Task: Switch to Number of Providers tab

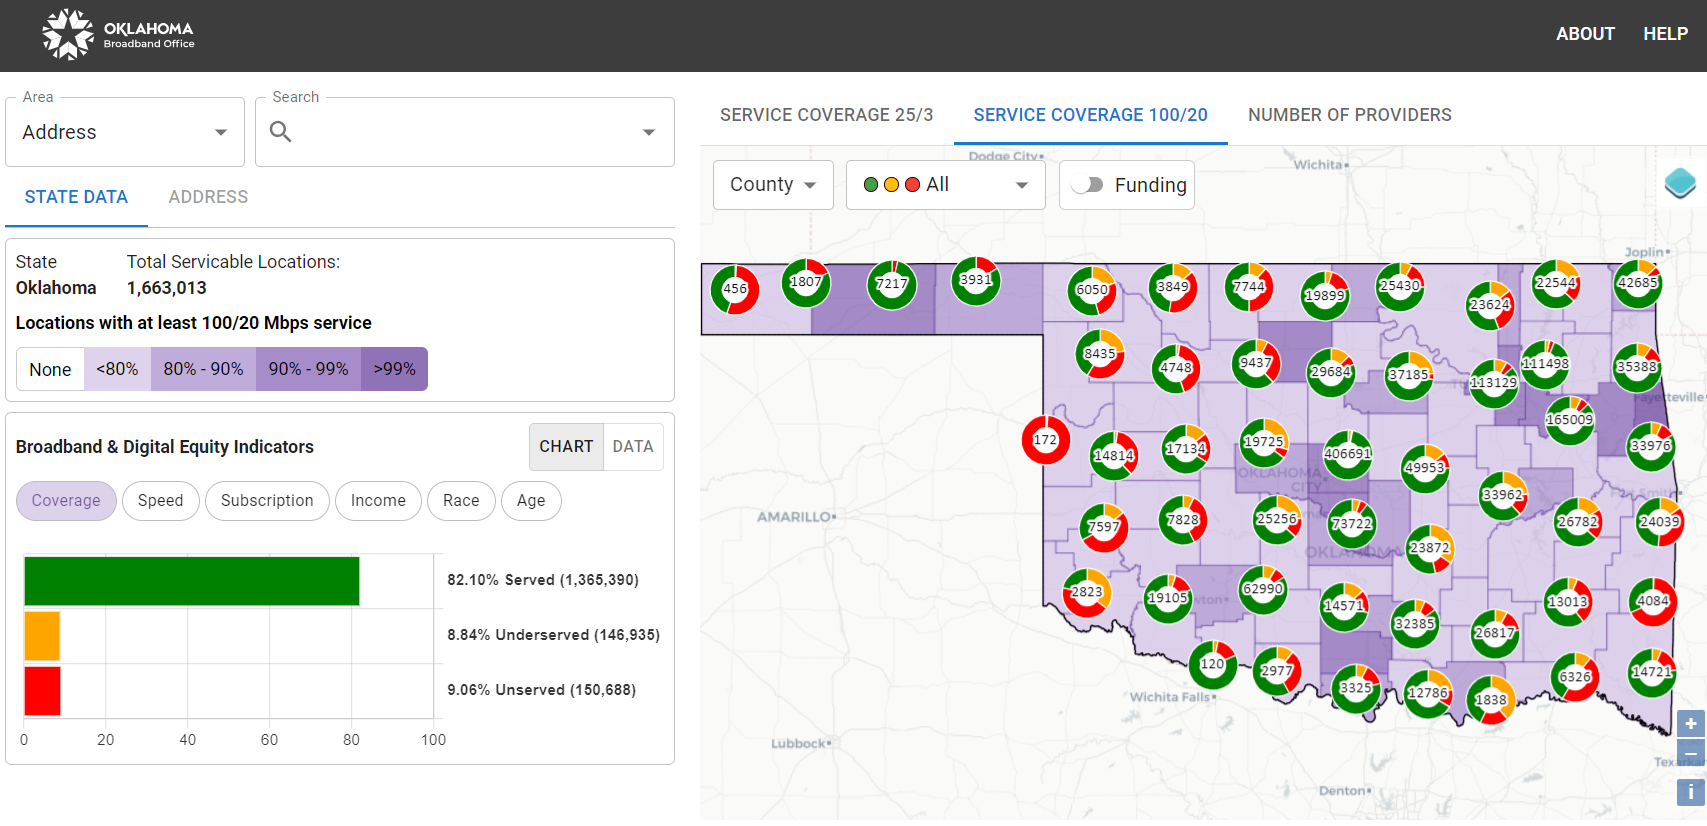Action: pos(1349,115)
